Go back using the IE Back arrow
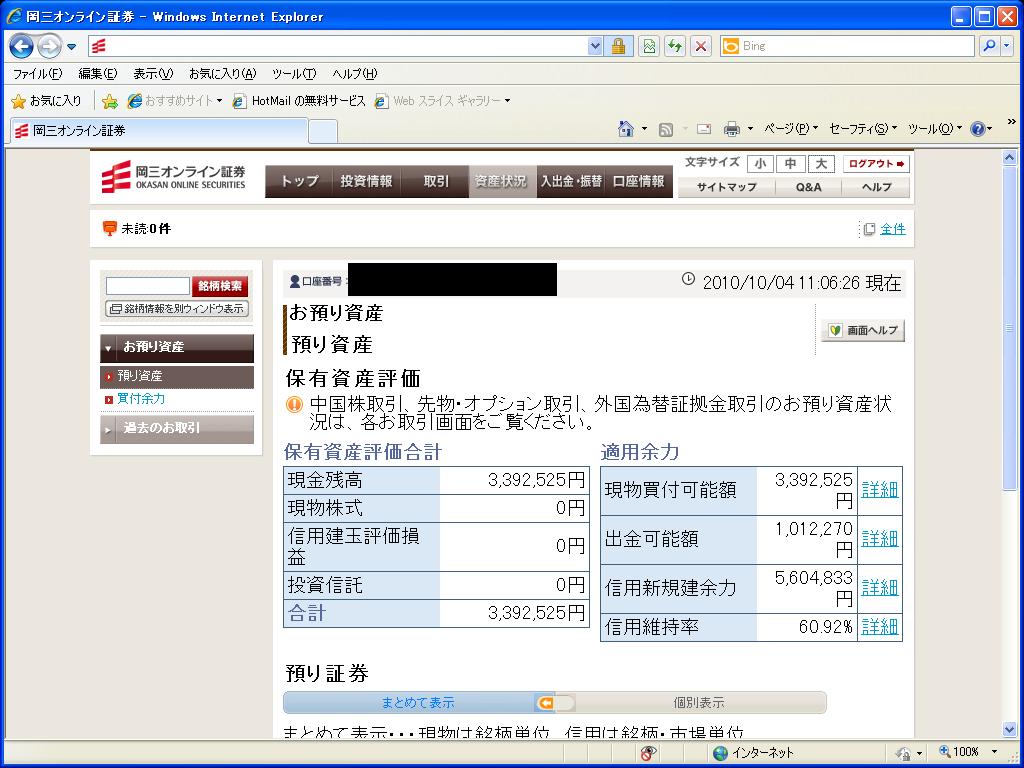Image resolution: width=1024 pixels, height=768 pixels. click(x=22, y=46)
